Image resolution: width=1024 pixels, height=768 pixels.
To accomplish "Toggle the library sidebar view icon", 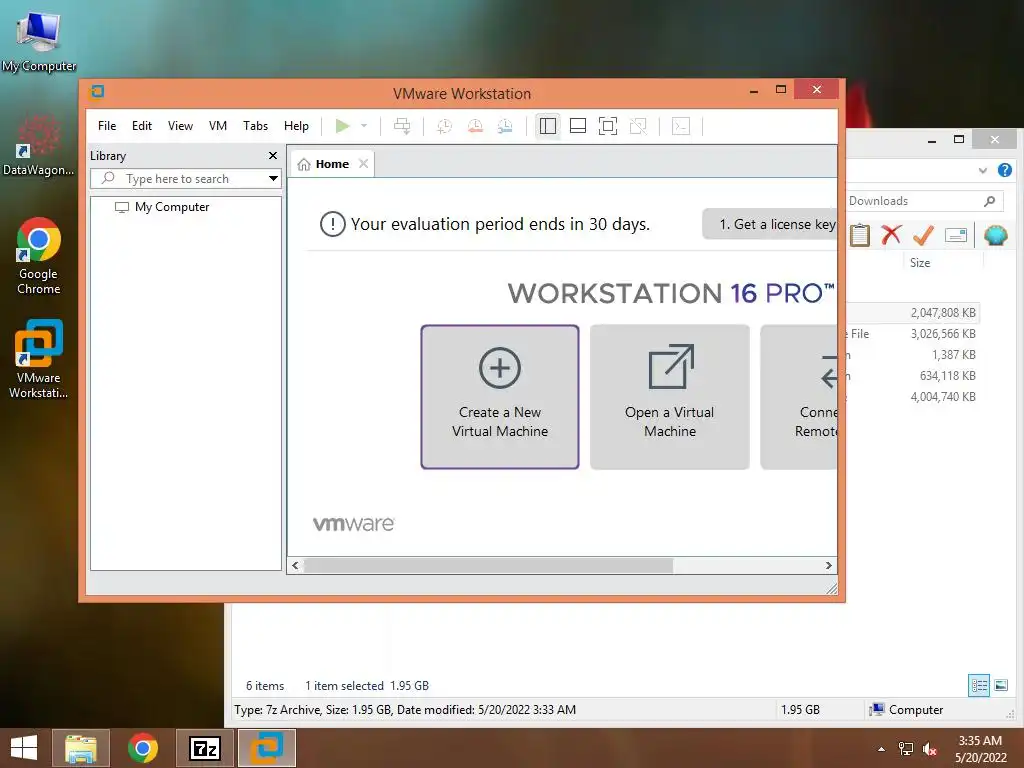I will [548, 126].
